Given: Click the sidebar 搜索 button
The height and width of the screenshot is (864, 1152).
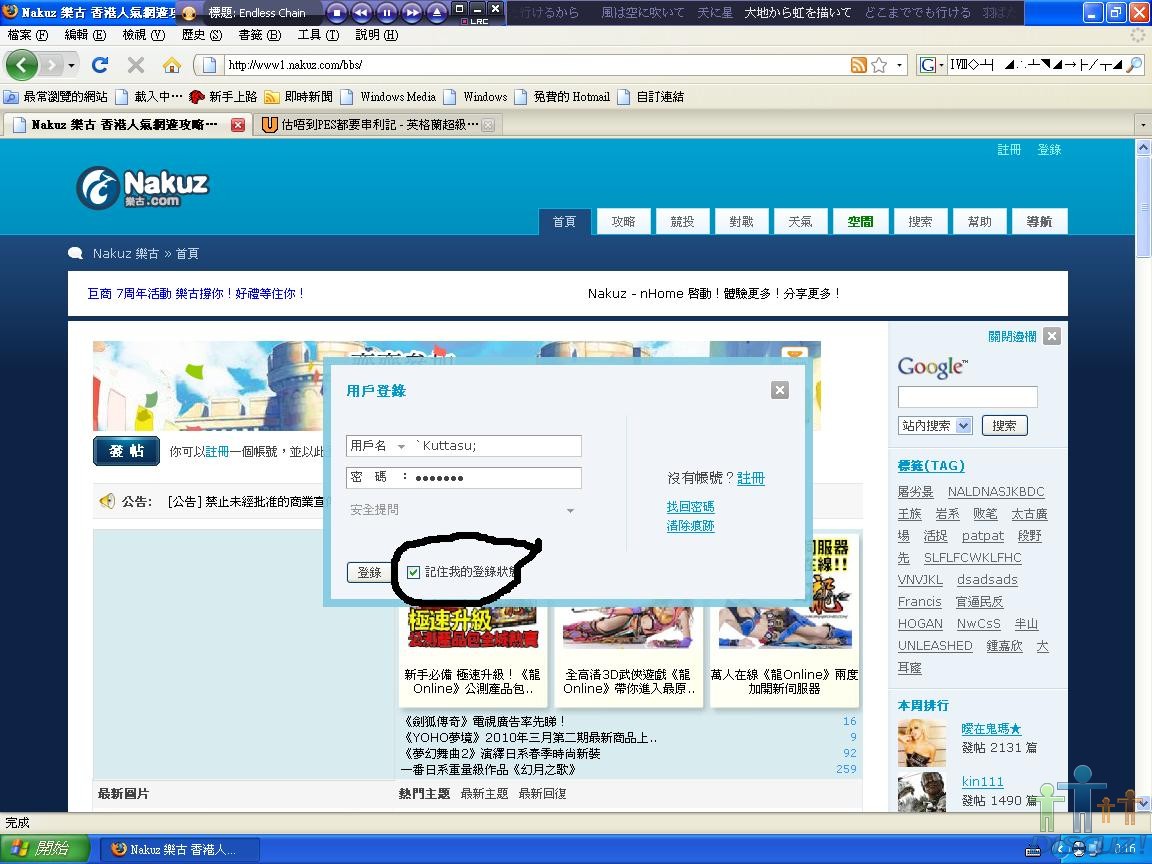Looking at the screenshot, I should 1004,425.
